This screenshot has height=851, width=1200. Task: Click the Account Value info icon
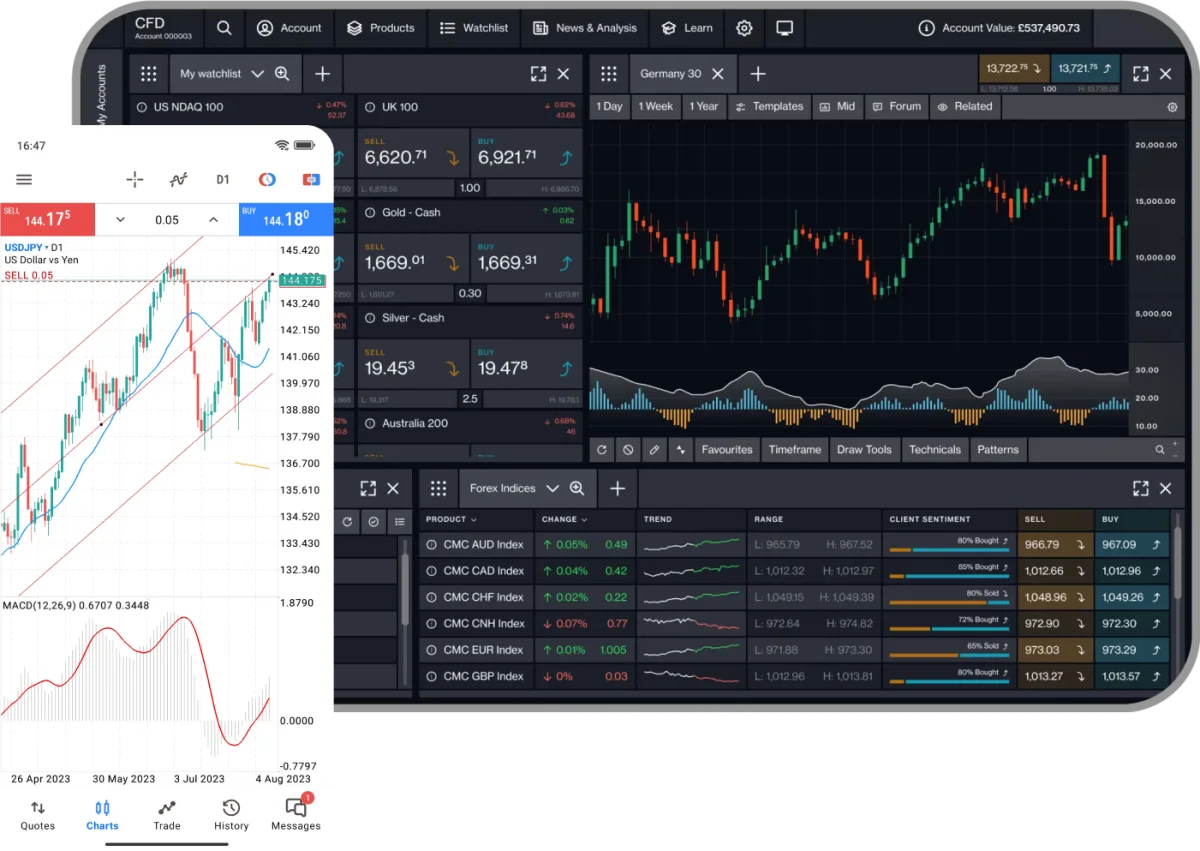[927, 28]
